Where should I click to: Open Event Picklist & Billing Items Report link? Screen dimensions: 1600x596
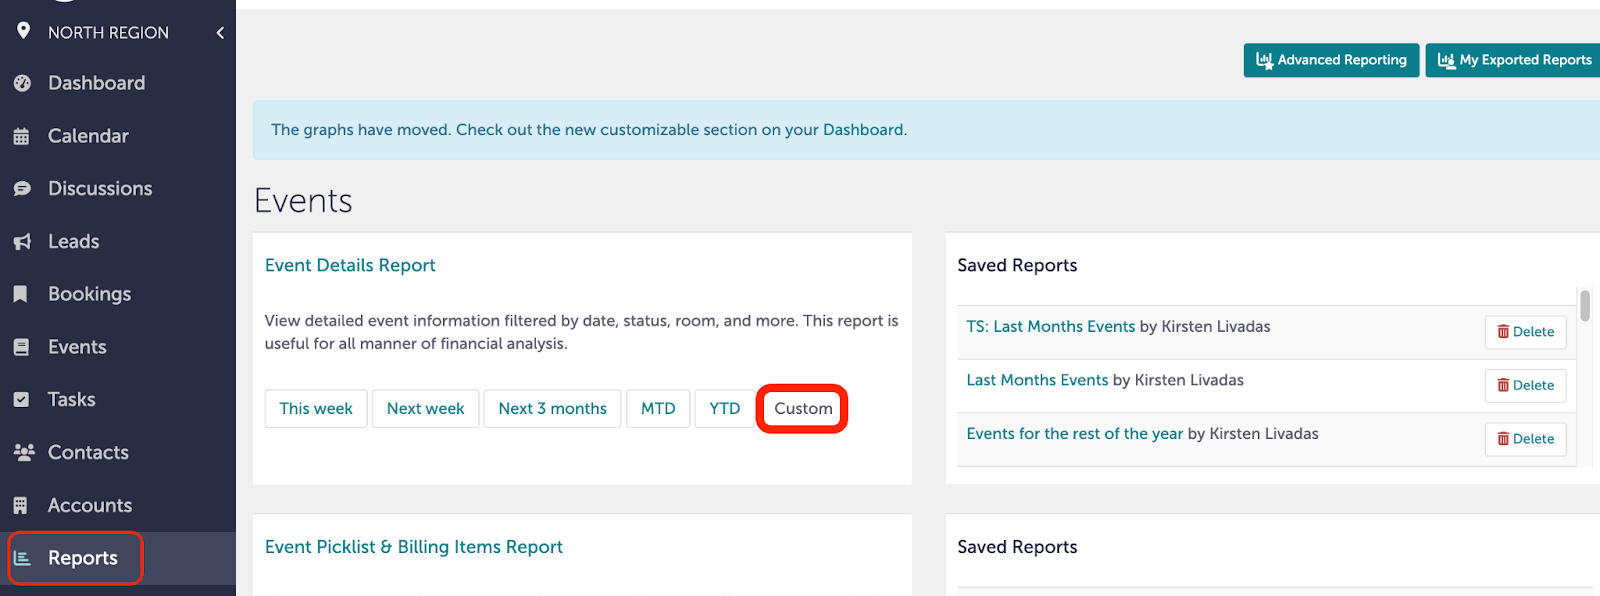click(414, 547)
